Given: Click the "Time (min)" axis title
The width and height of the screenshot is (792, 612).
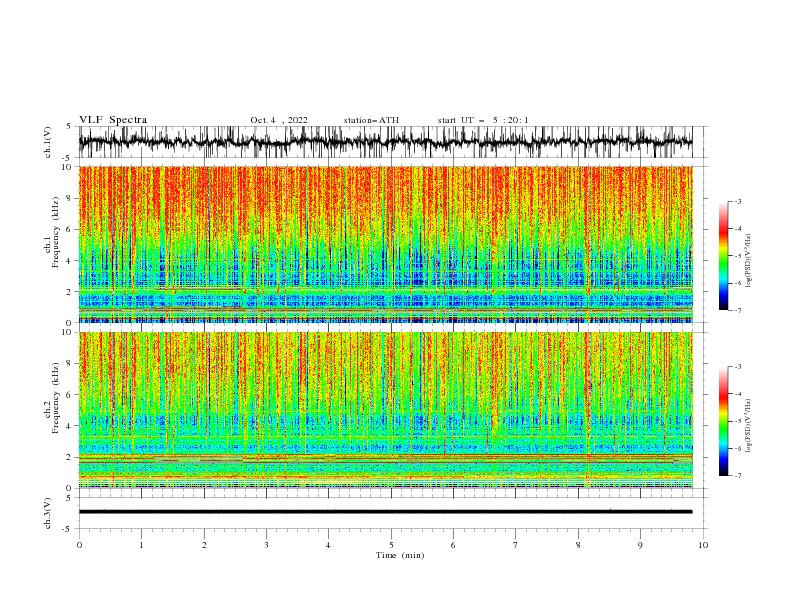Looking at the screenshot, I should pyautogui.click(x=400, y=555).
